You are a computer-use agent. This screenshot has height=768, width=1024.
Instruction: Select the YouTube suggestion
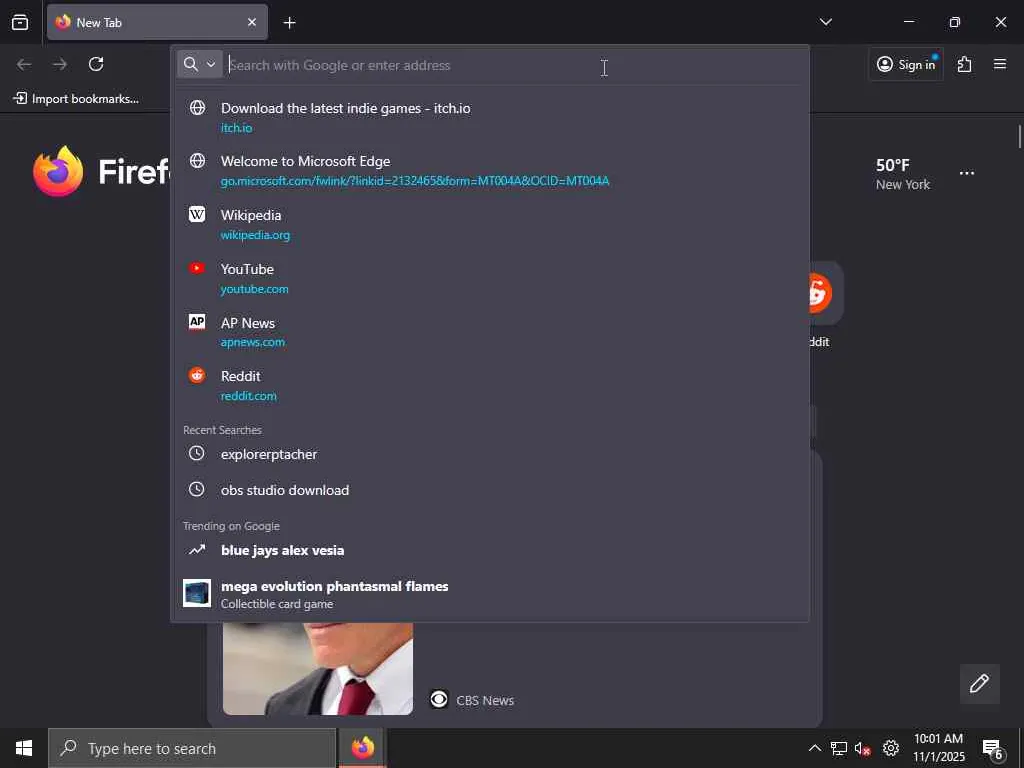[490, 278]
